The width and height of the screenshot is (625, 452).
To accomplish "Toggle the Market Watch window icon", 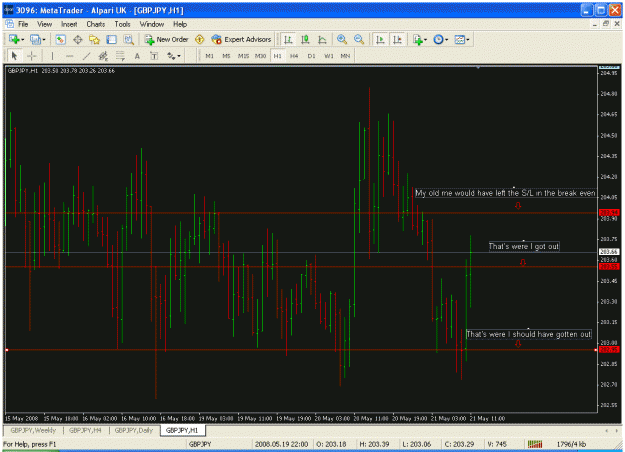I will point(60,39).
